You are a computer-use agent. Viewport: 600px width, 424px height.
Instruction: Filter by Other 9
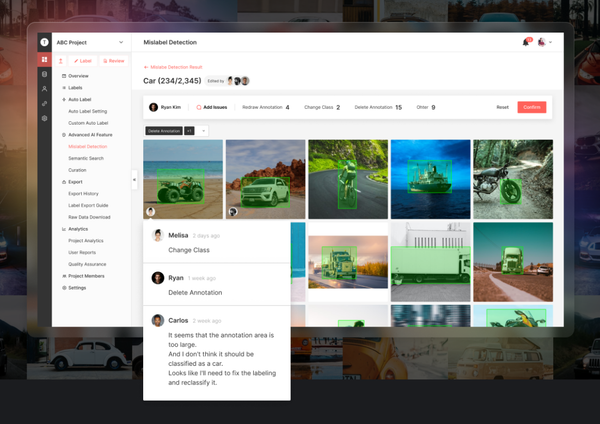(426, 108)
